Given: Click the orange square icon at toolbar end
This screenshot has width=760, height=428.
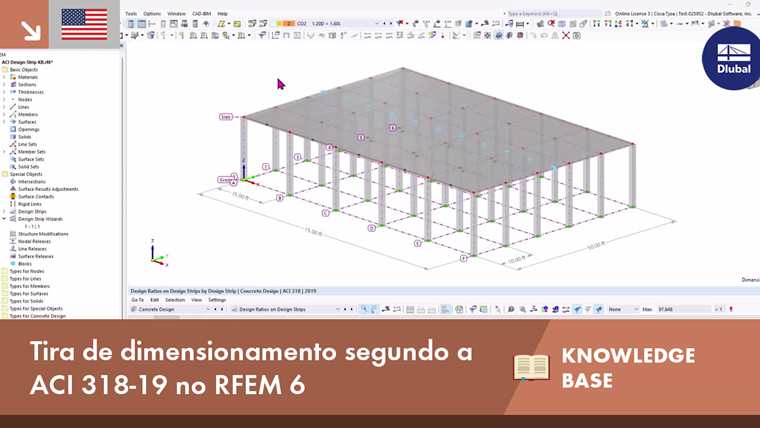Looking at the screenshot, I should [x=737, y=23].
